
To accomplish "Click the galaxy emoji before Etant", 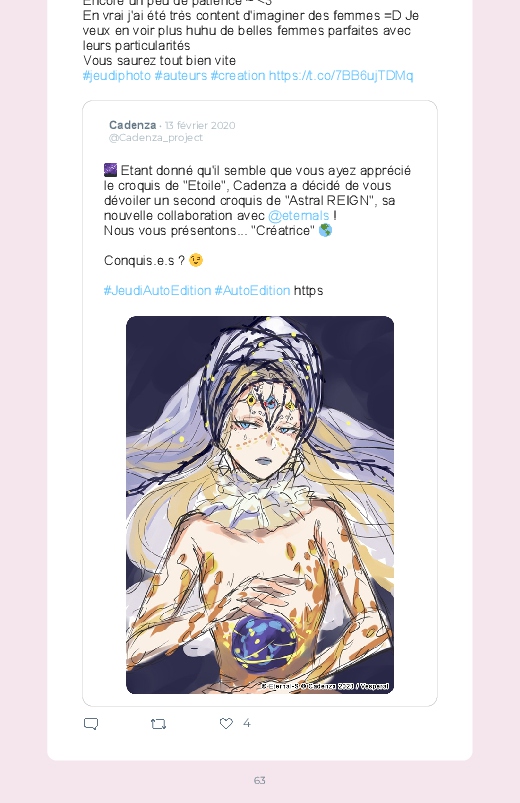I will pos(110,170).
